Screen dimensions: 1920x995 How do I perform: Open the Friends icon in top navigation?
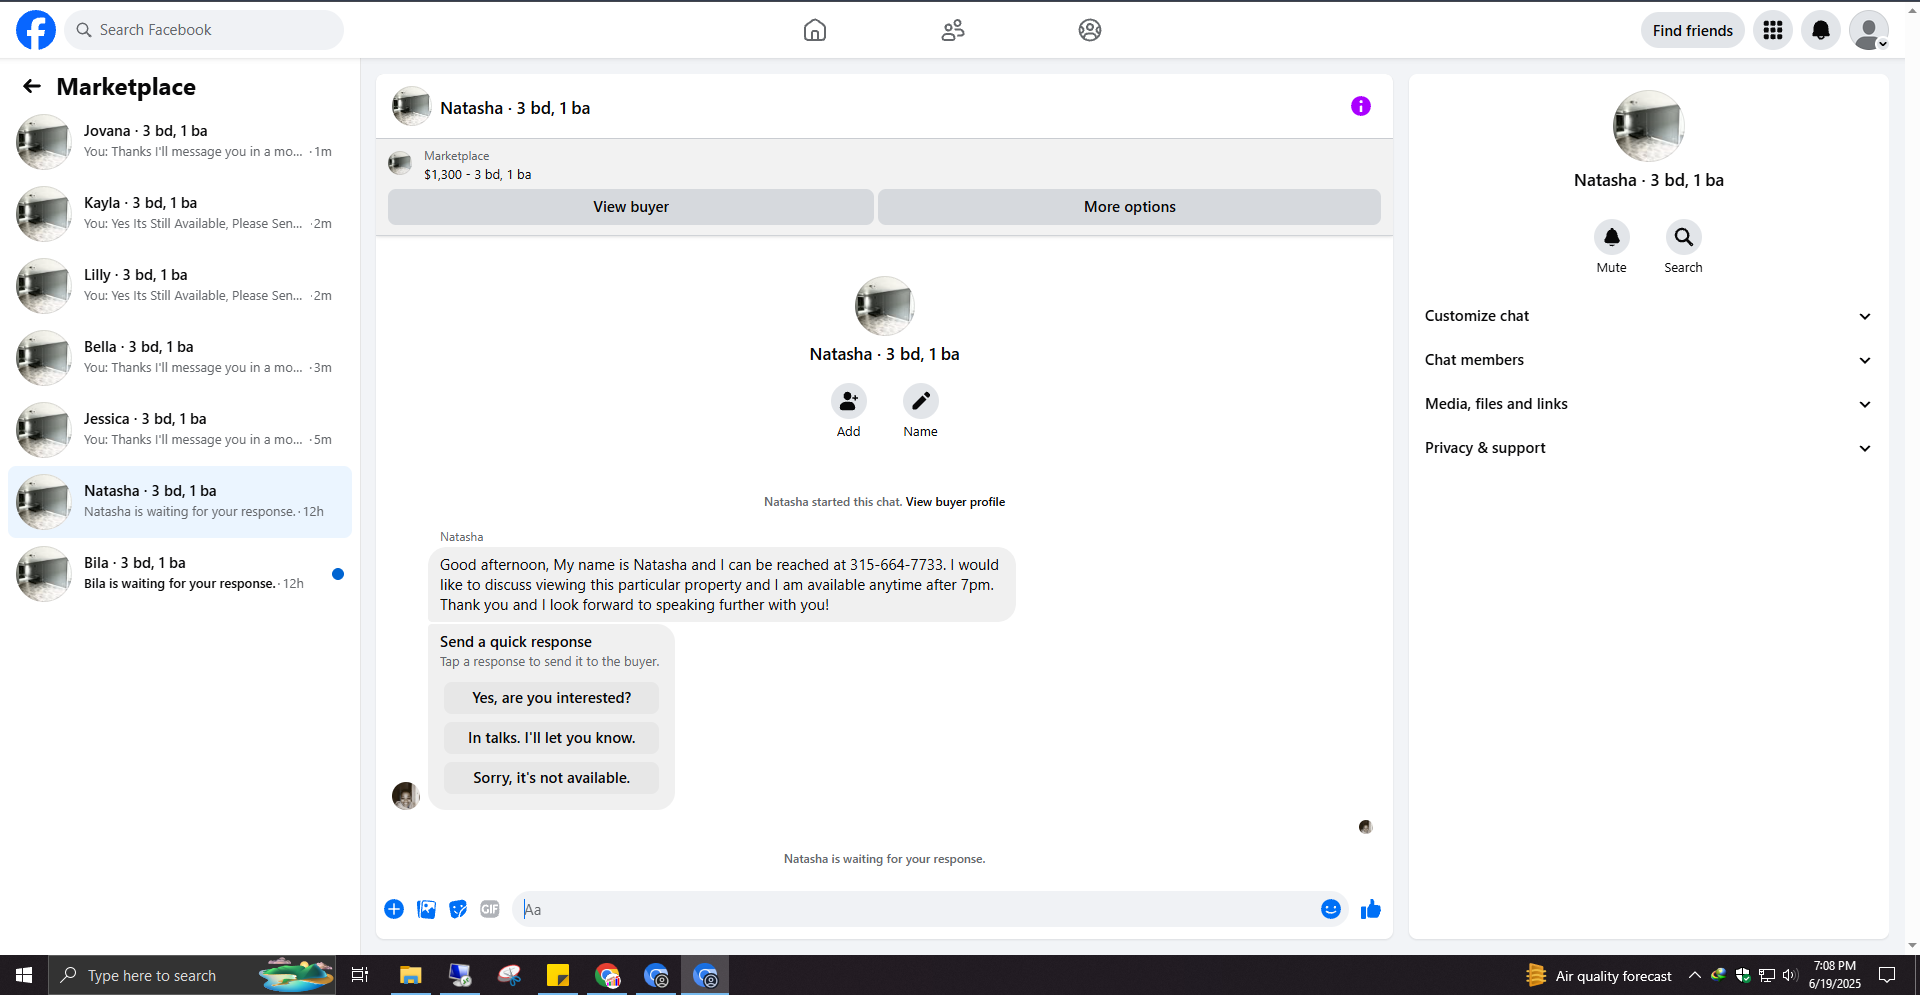pos(953,30)
